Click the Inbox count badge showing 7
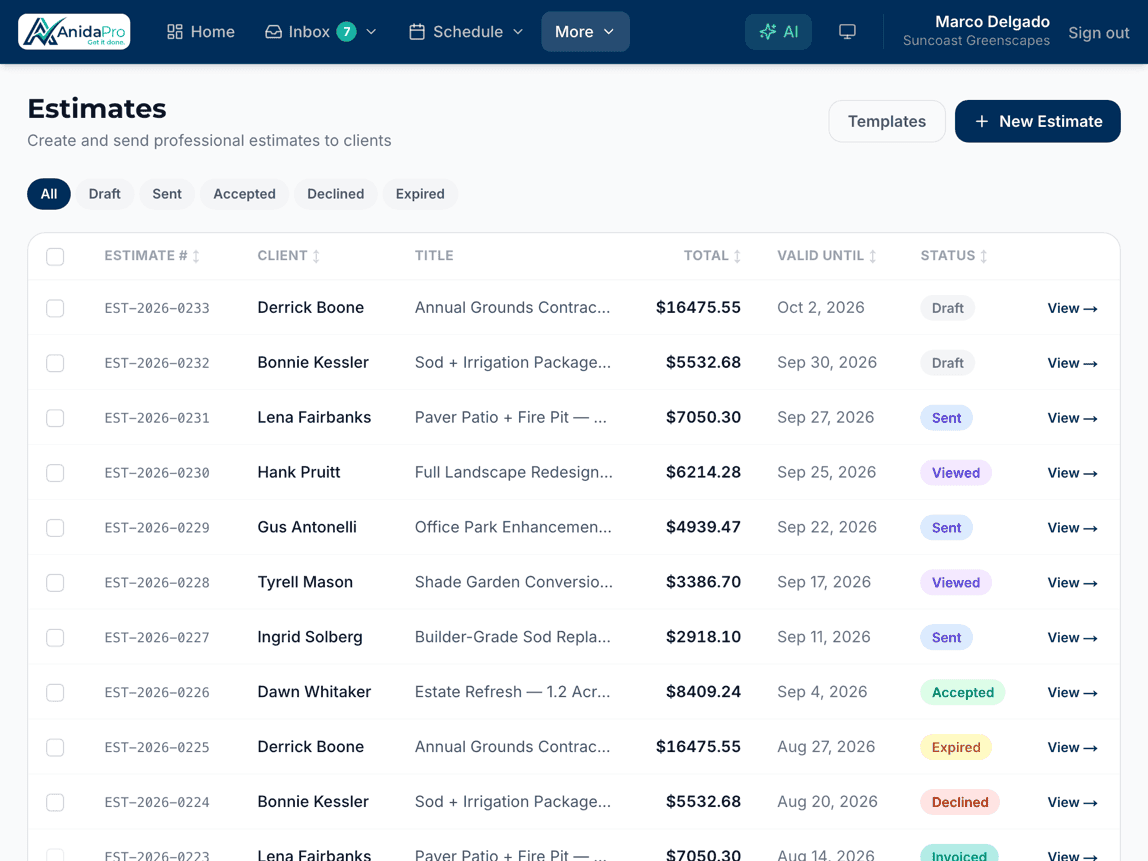 346,31
